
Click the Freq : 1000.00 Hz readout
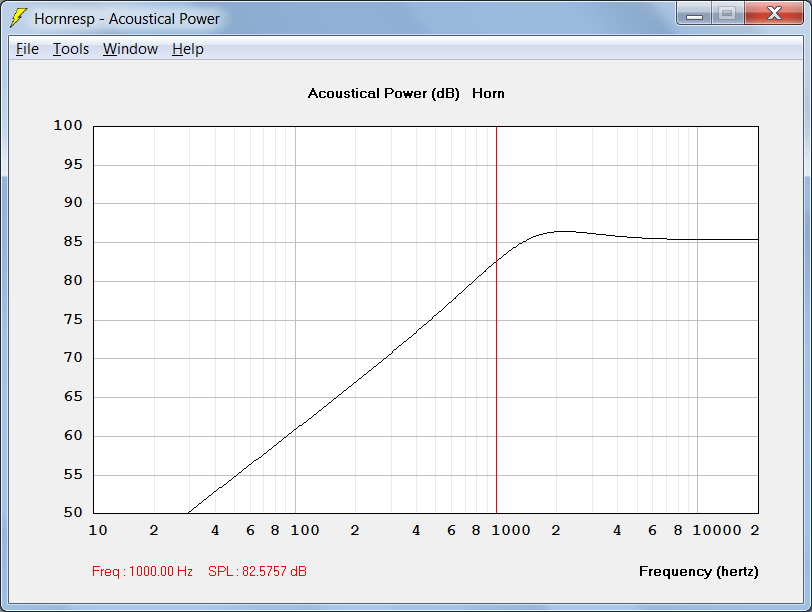tap(142, 571)
